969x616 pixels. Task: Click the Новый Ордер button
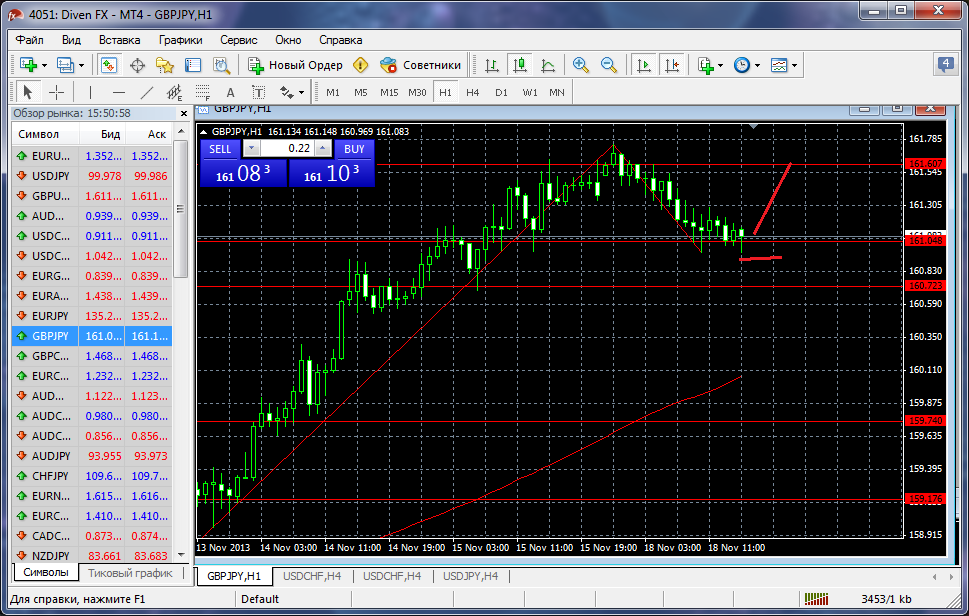pos(295,65)
